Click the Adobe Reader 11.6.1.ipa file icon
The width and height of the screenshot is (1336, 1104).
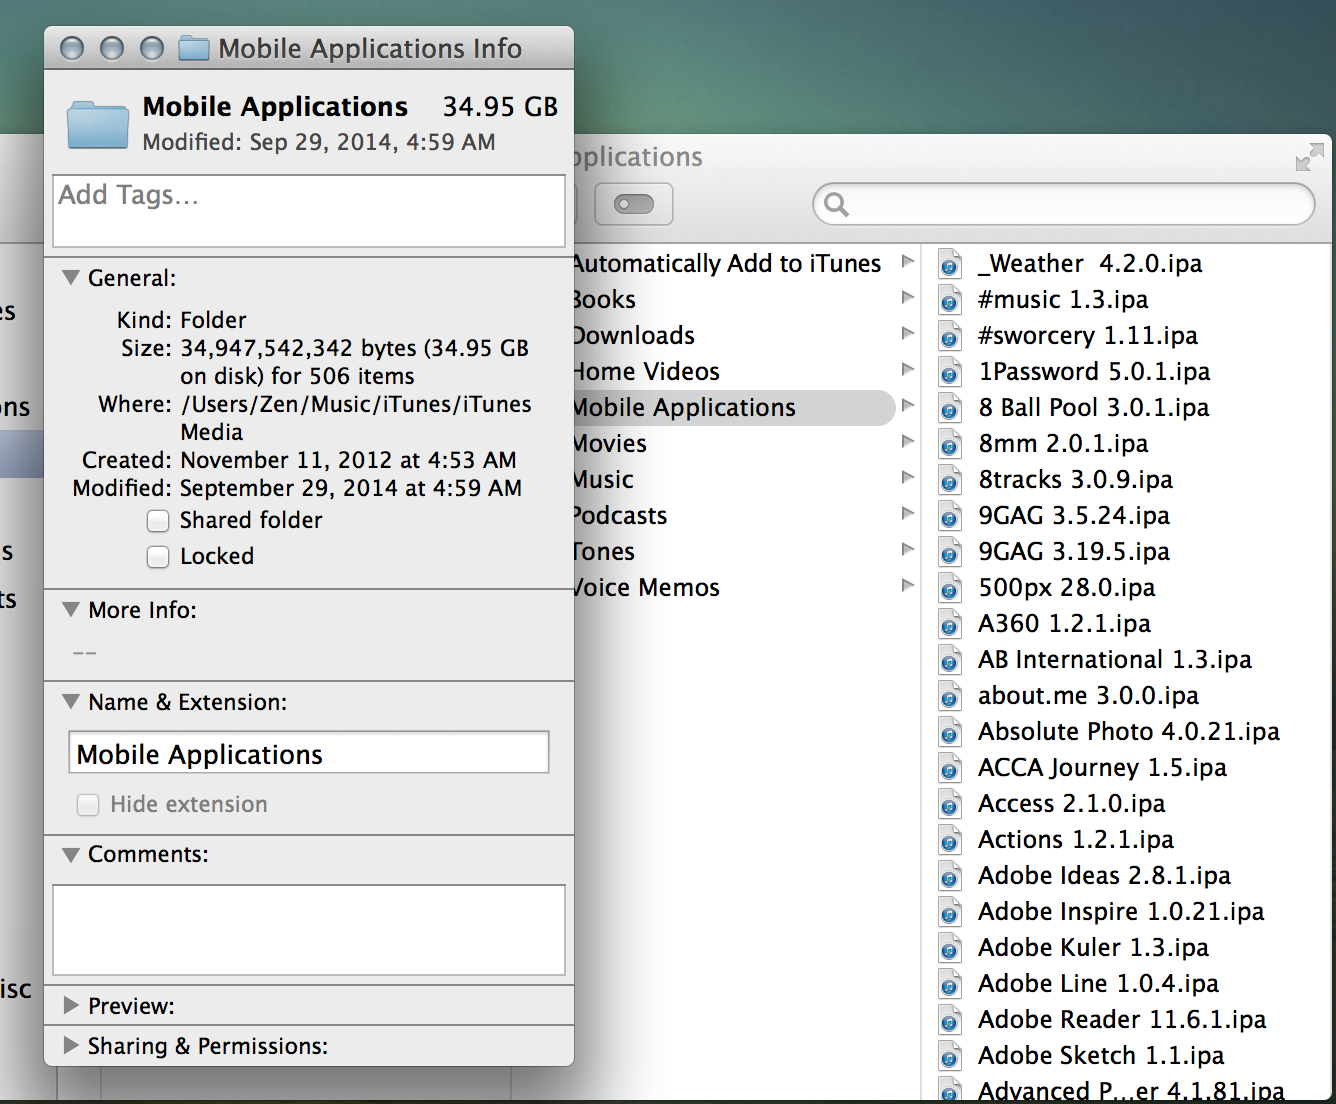[949, 1021]
